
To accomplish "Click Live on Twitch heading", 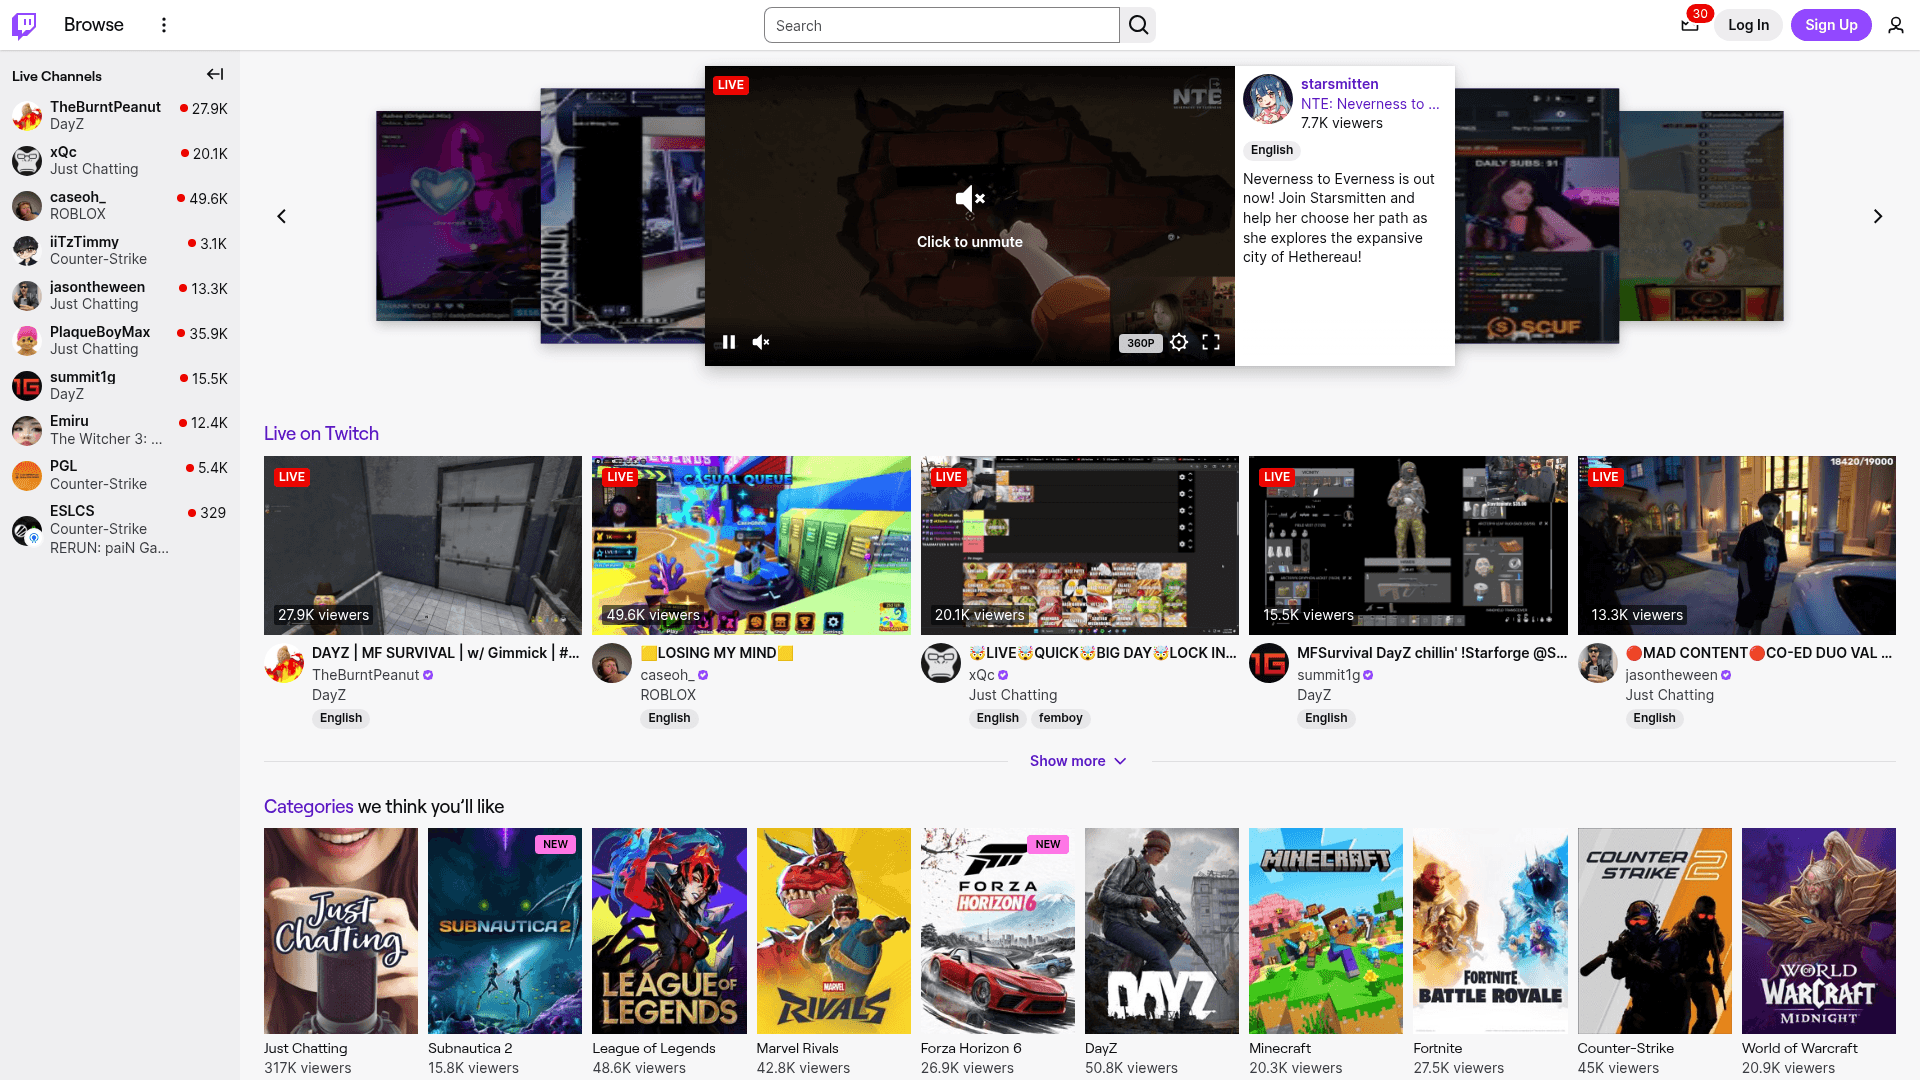I will point(321,433).
